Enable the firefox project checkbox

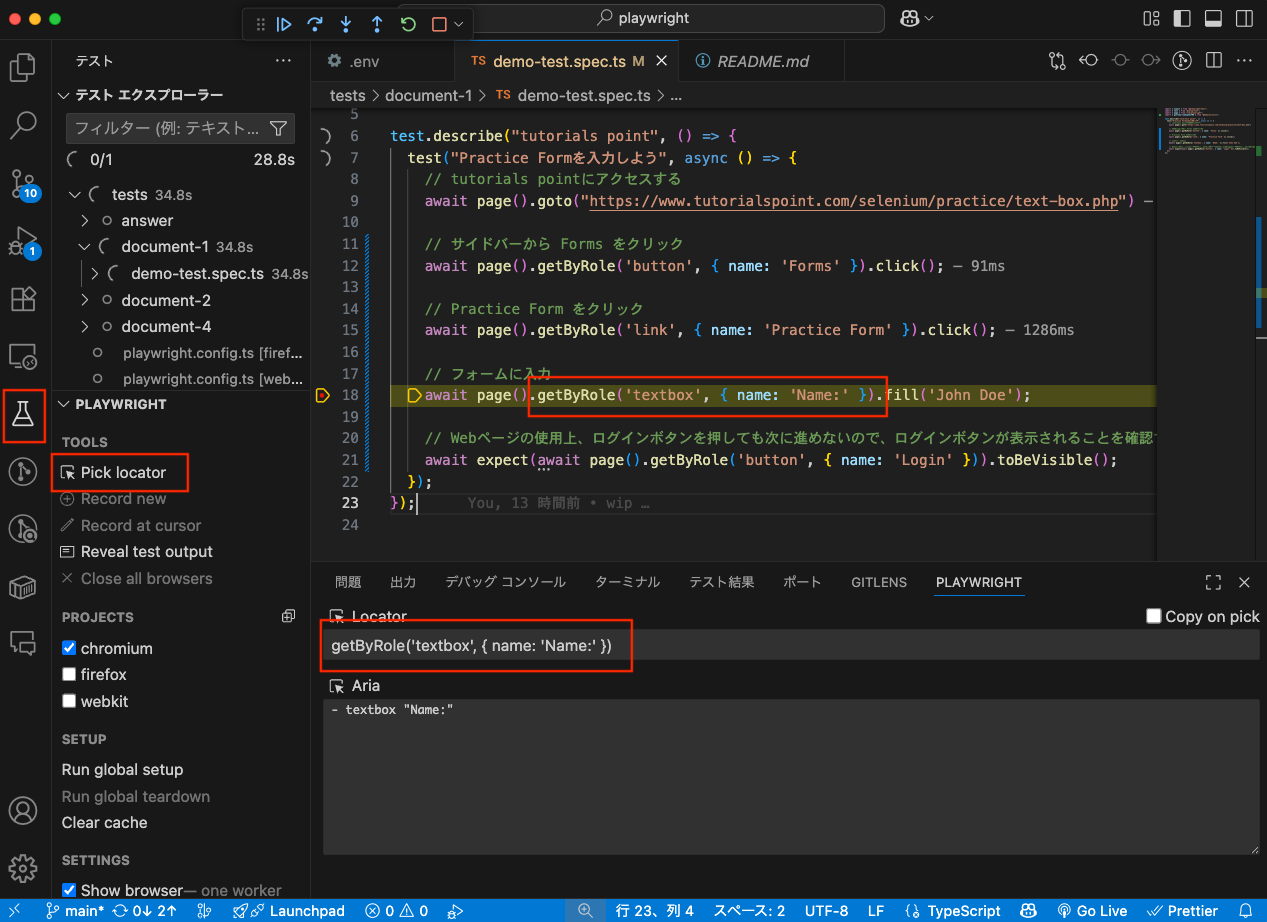tap(69, 675)
